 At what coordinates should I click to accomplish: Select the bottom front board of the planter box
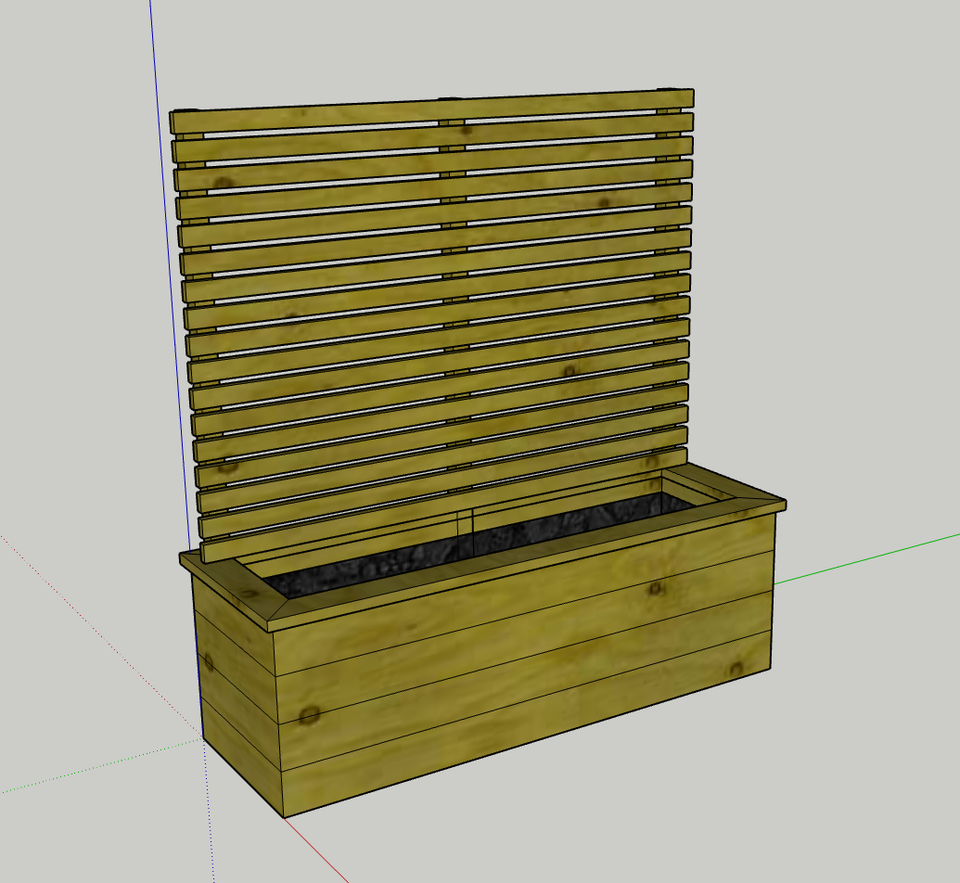(527, 723)
